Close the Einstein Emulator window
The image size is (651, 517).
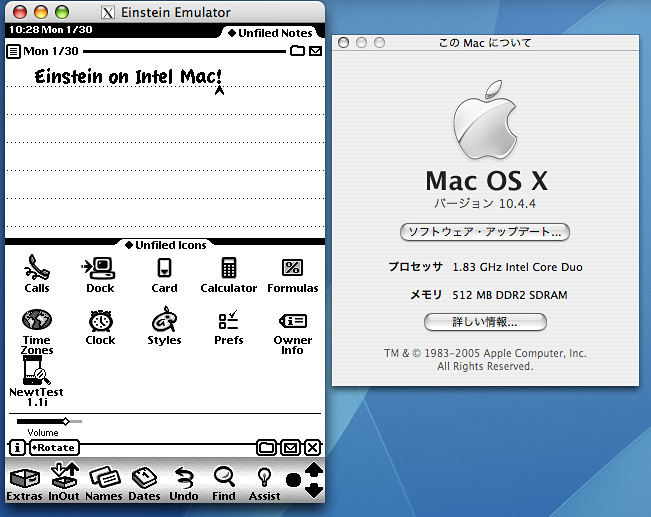coord(20,12)
